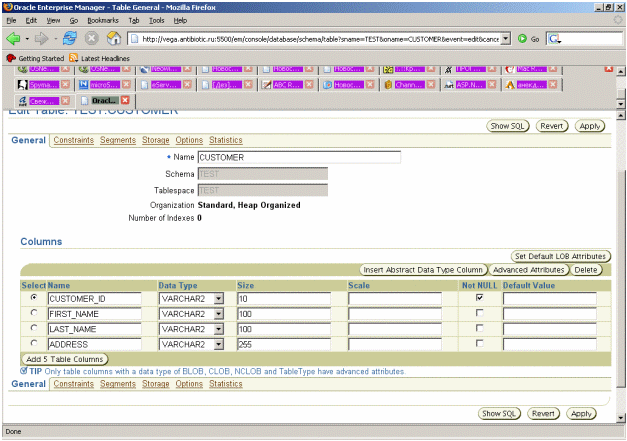Close the Oracl... browser tab

click(x=125, y=100)
